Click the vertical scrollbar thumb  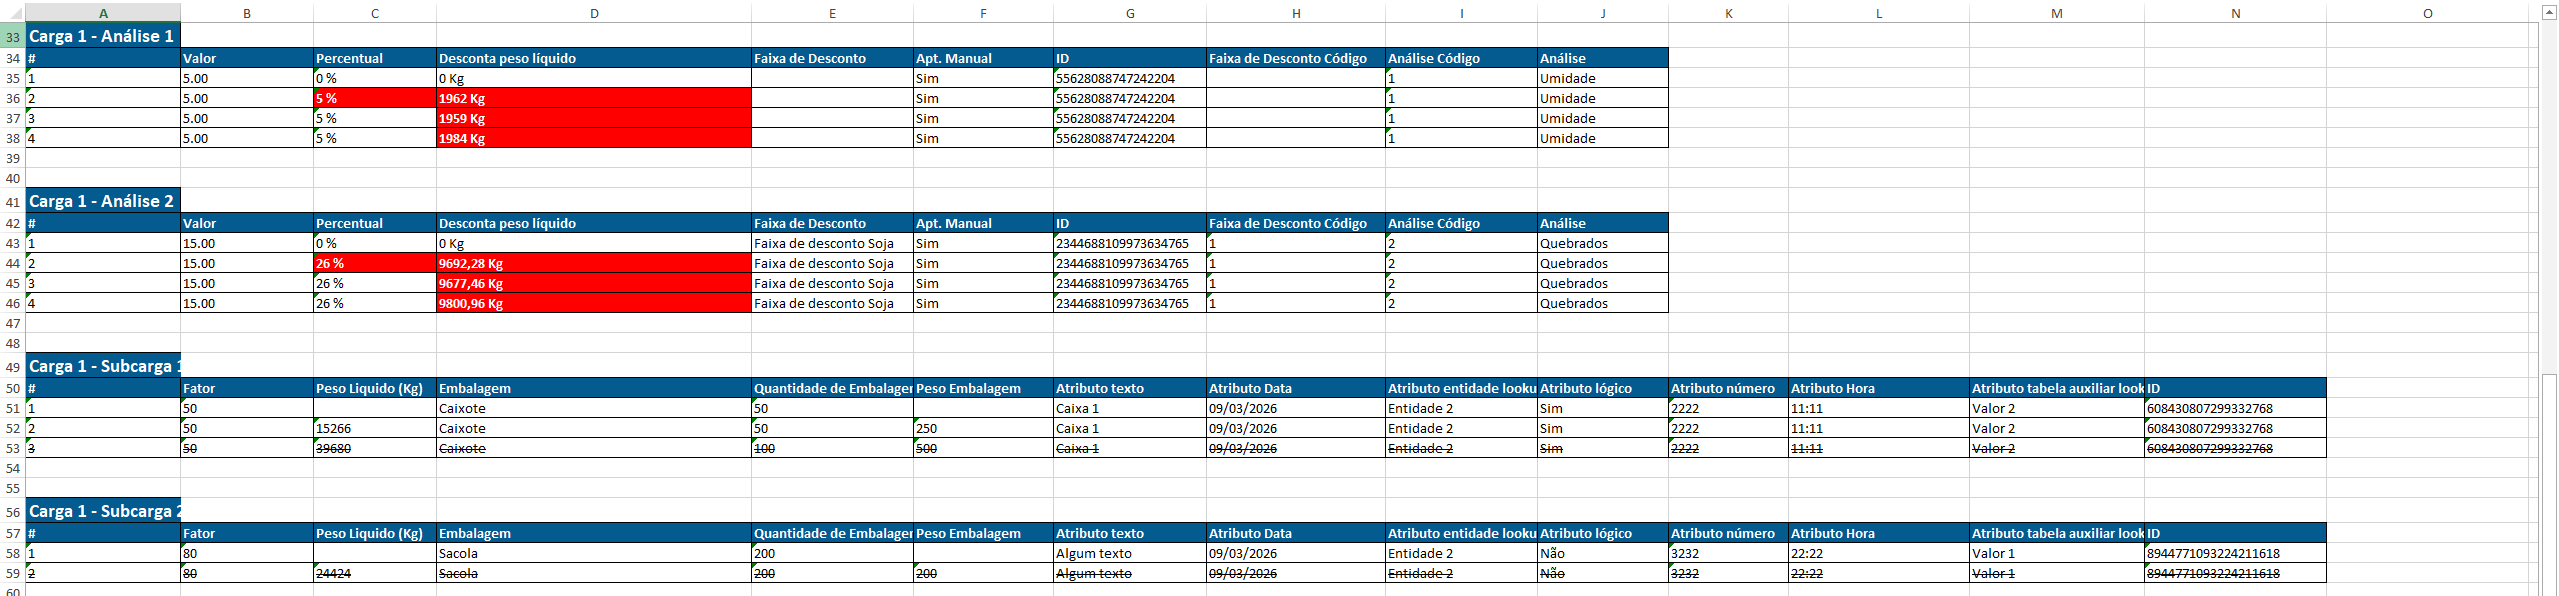[x=2549, y=484]
